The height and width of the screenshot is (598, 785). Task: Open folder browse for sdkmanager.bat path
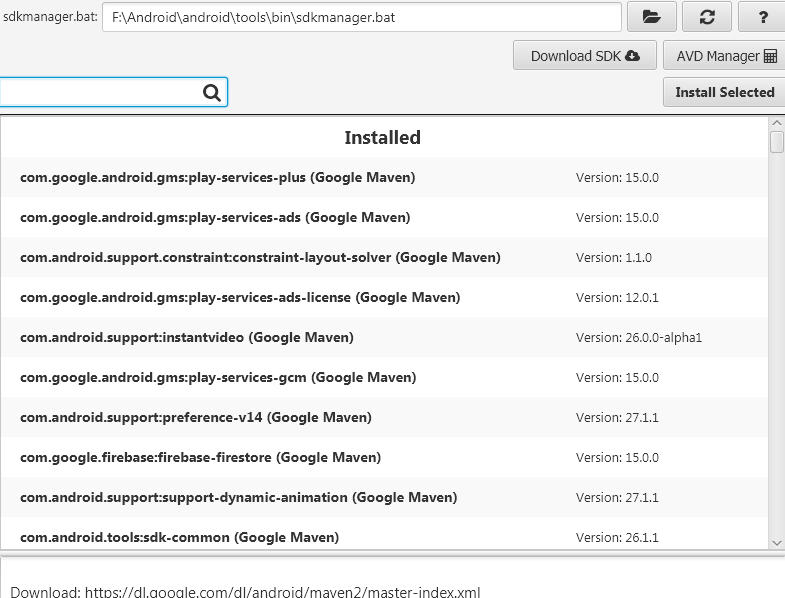[651, 17]
